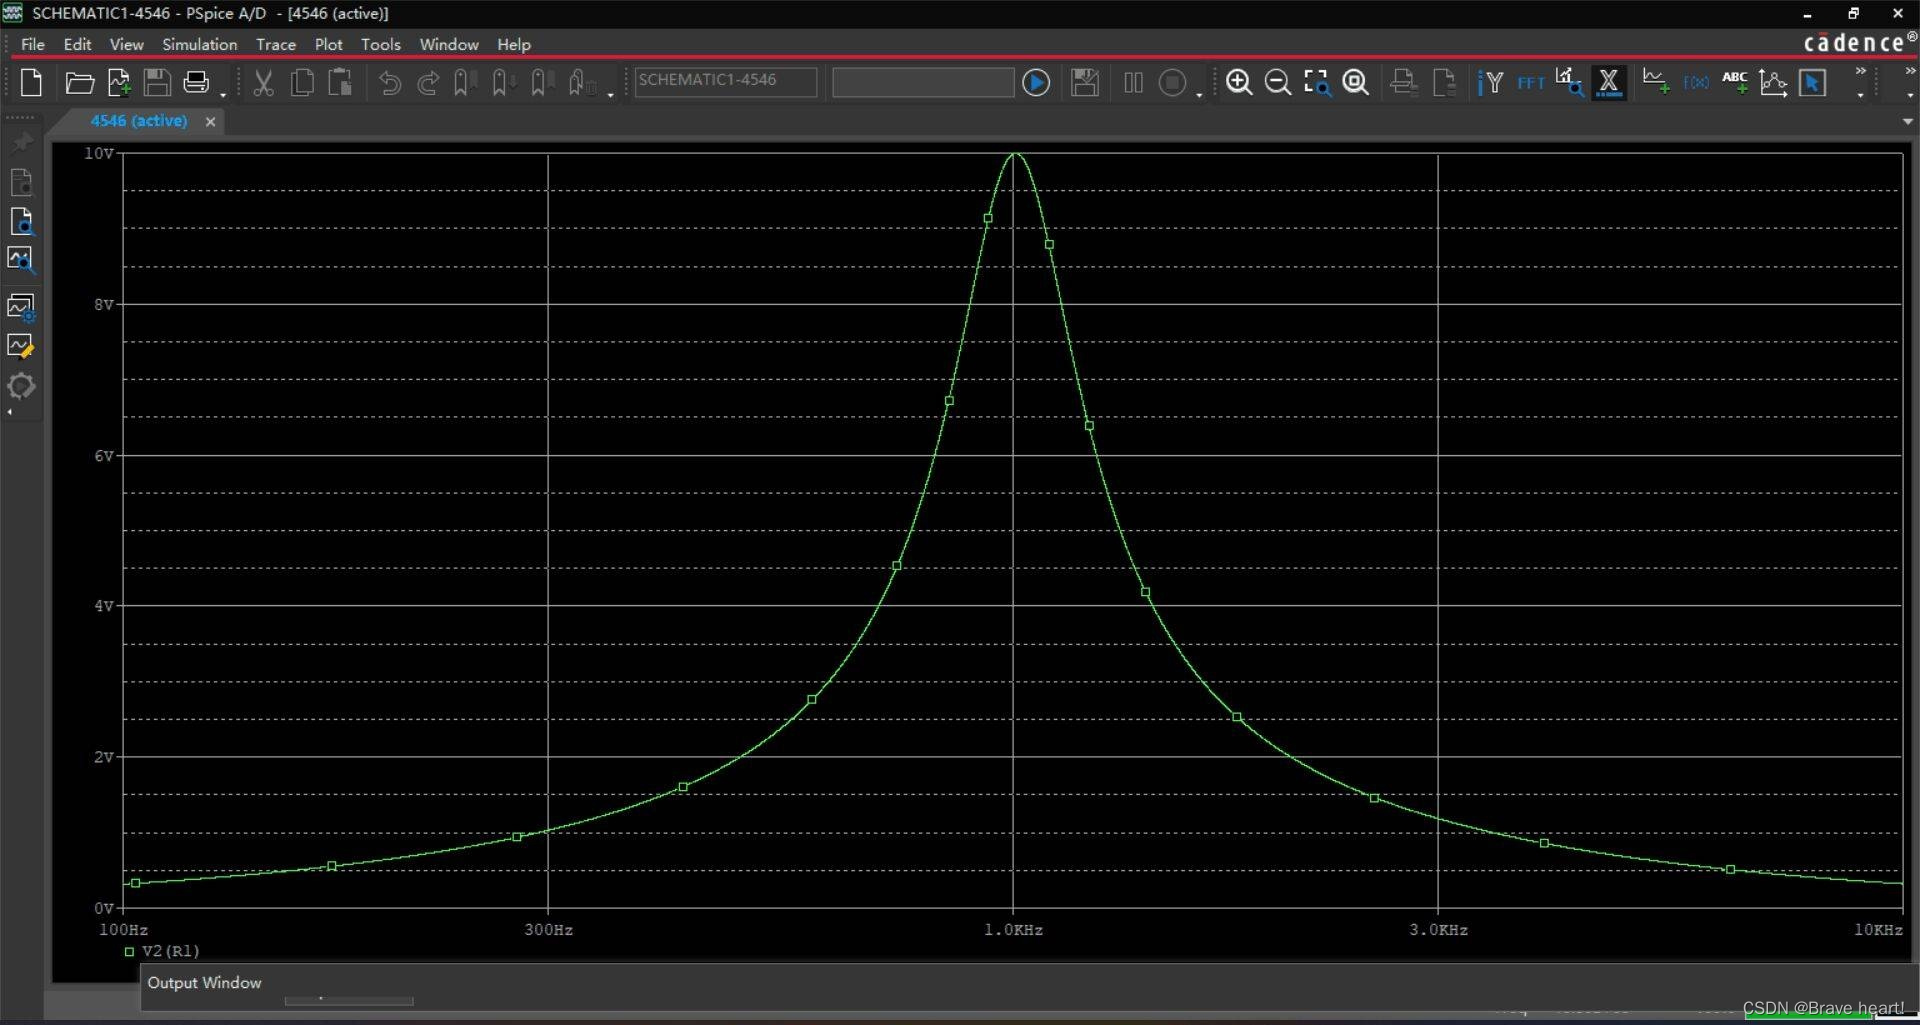This screenshot has height=1025, width=1920.
Task: Toggle Log X axis button
Action: coord(1609,82)
